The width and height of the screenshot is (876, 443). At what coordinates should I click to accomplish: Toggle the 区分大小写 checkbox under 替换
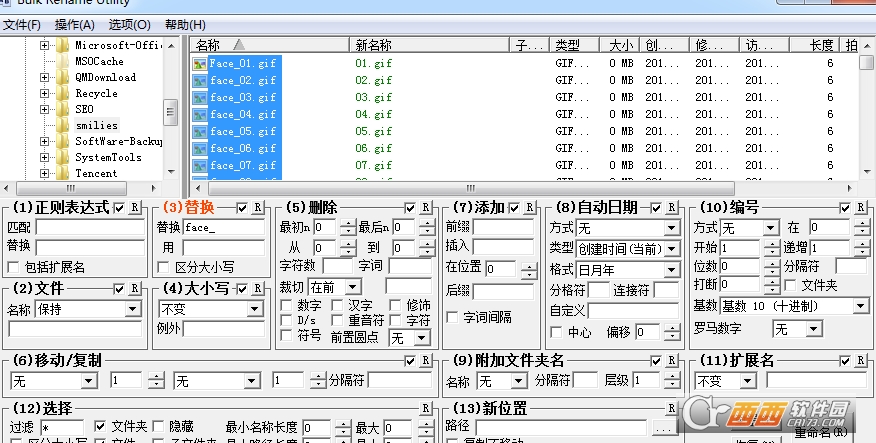click(163, 268)
